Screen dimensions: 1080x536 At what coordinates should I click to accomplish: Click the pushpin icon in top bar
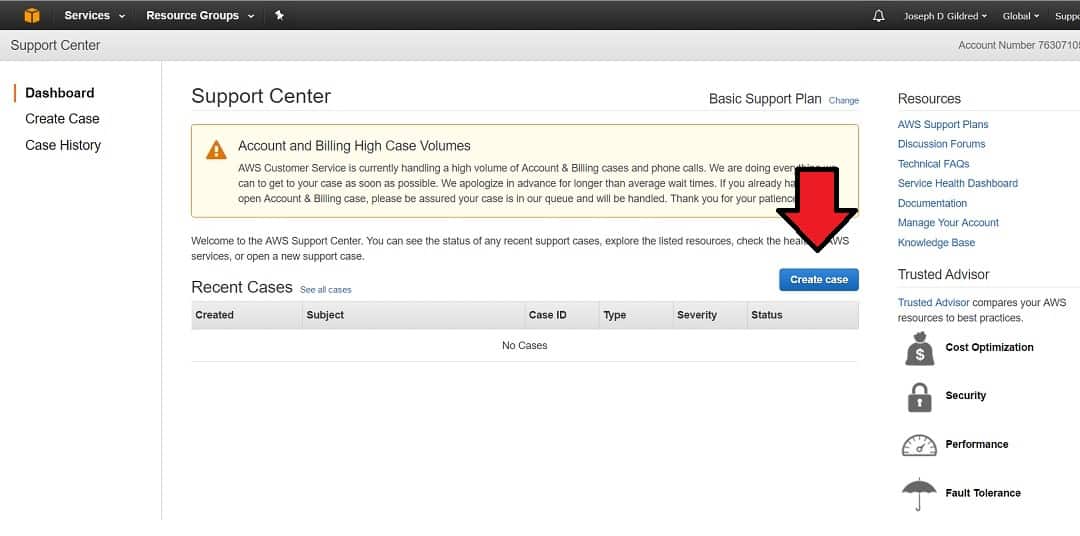pos(279,15)
